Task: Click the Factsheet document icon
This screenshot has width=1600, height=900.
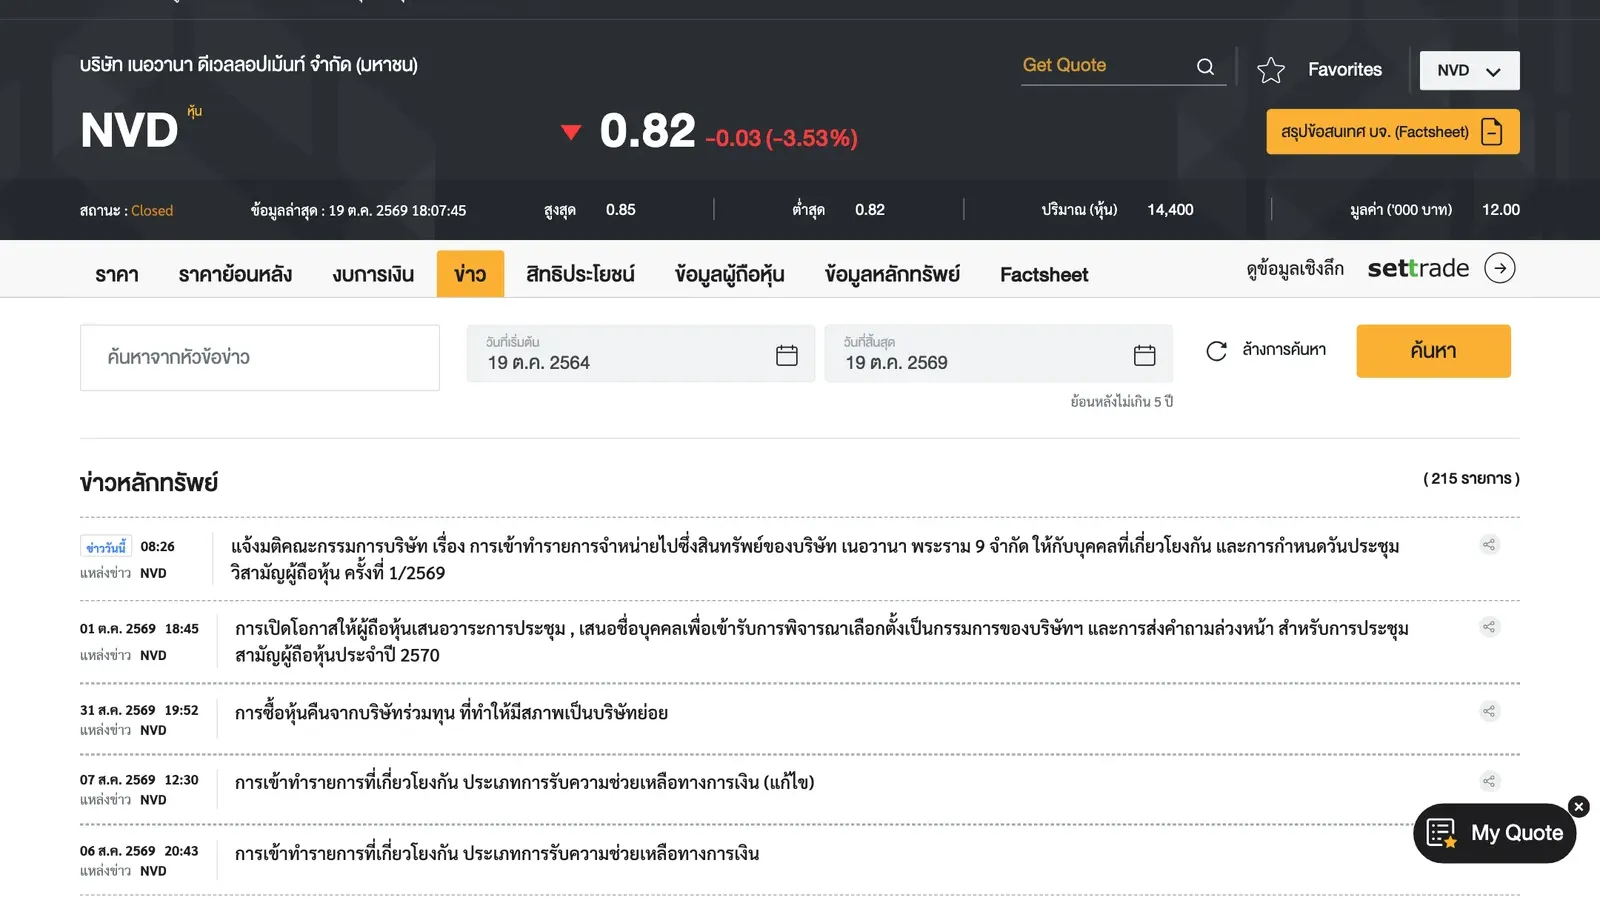Action: [x=1492, y=132]
